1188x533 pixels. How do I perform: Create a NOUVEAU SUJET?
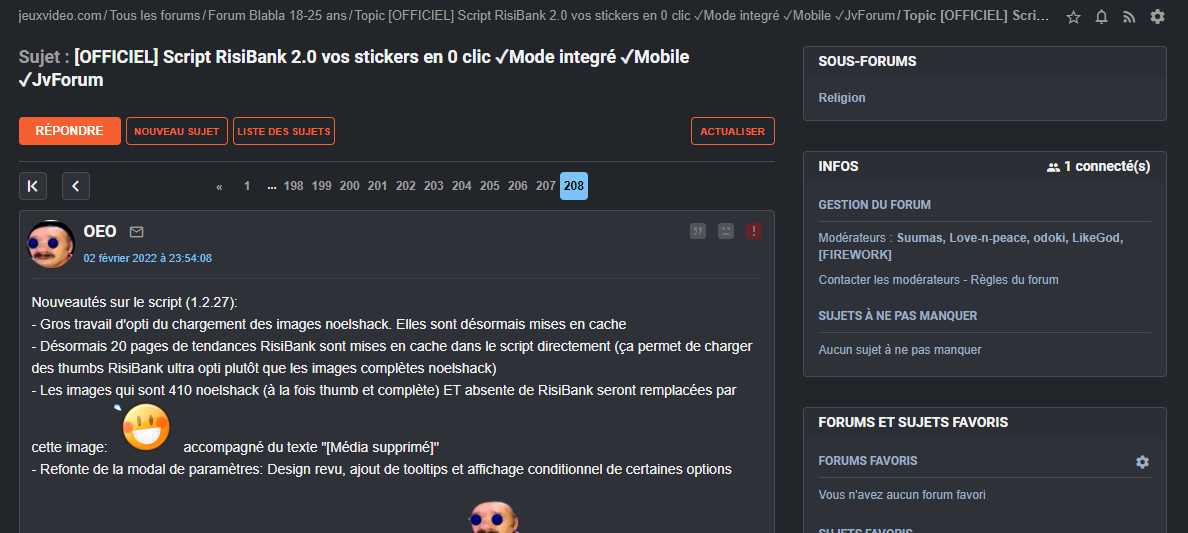coord(177,131)
